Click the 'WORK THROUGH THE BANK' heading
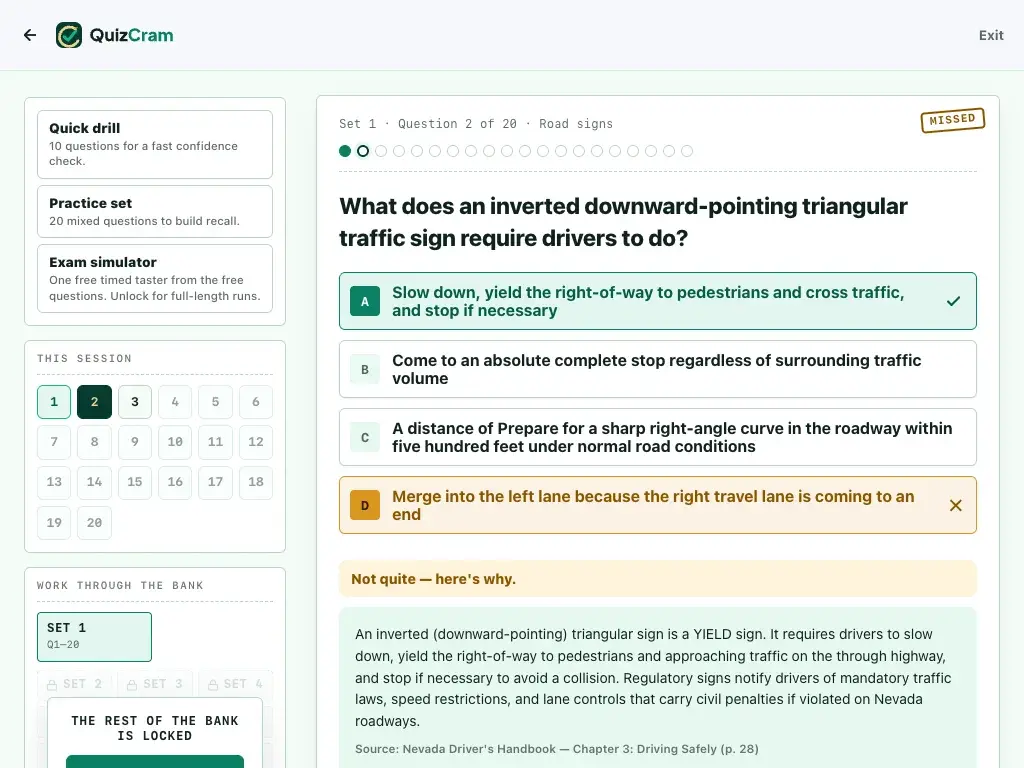1024x768 pixels. [x=120, y=586]
